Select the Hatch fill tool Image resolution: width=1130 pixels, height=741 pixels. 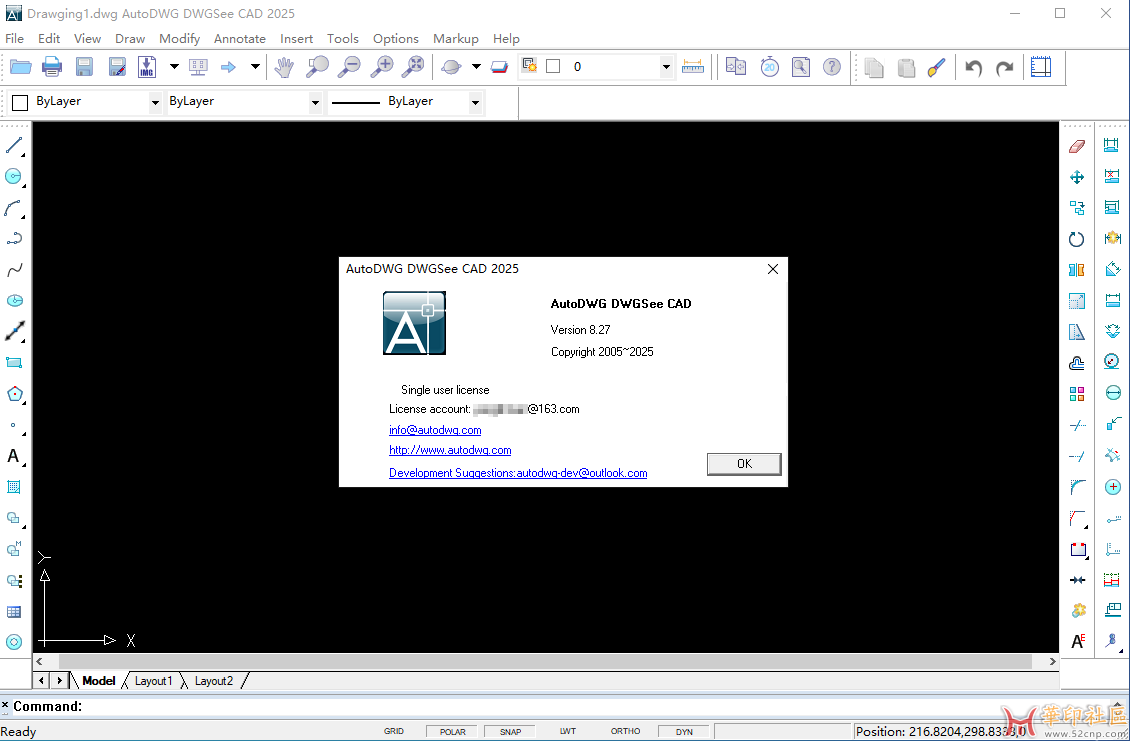[14, 487]
